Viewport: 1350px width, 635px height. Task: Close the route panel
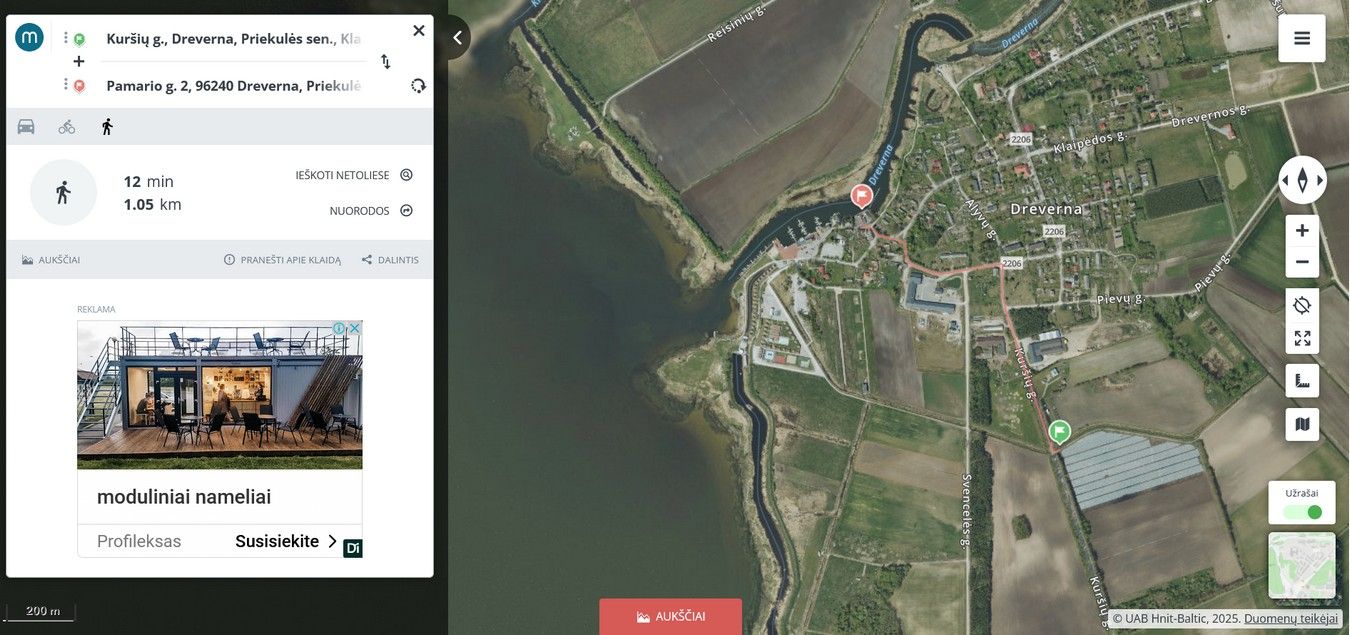pyautogui.click(x=419, y=31)
